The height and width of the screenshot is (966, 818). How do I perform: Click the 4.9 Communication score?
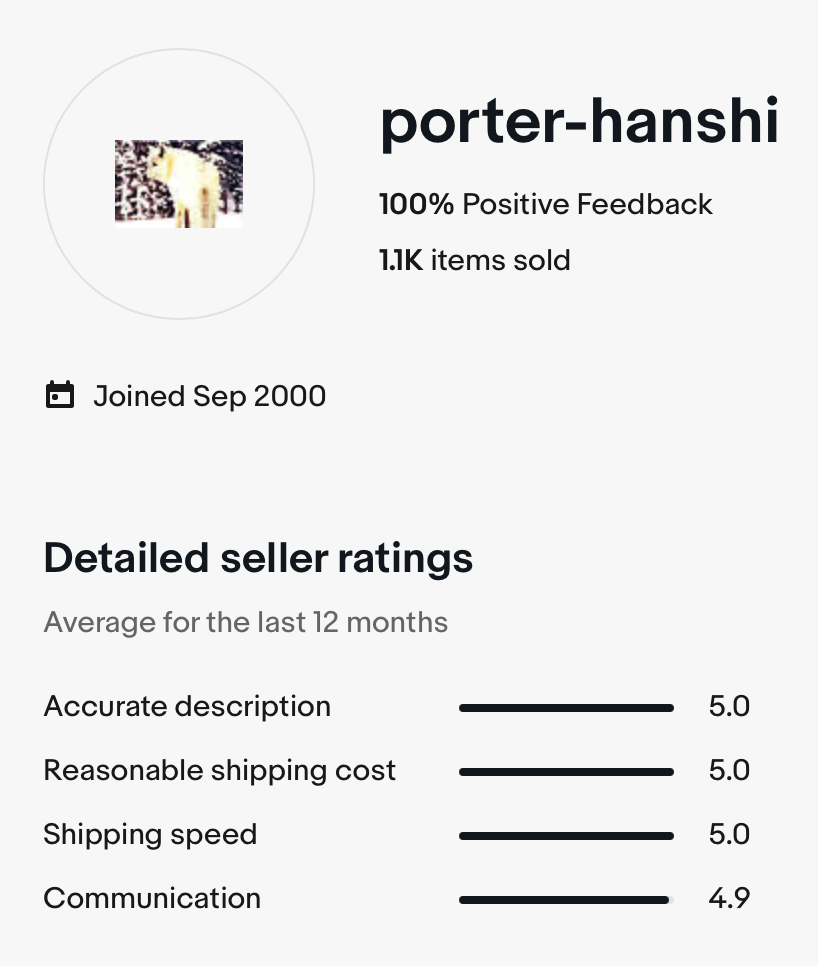click(729, 898)
